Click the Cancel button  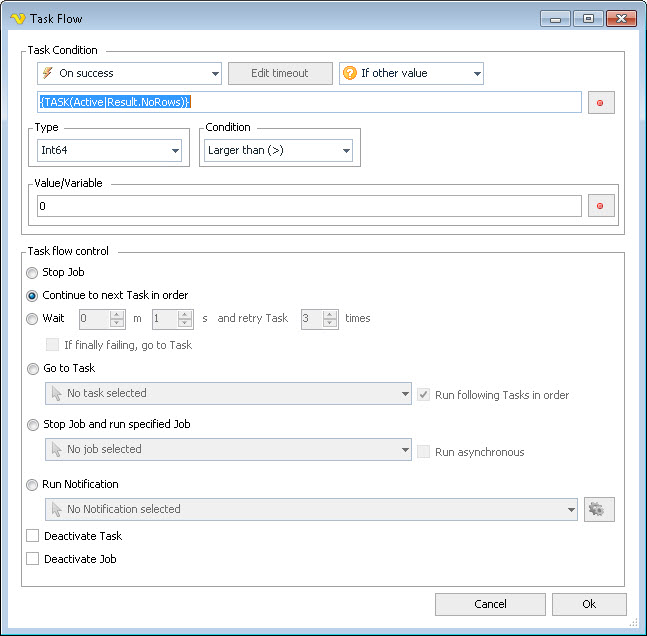pos(490,604)
